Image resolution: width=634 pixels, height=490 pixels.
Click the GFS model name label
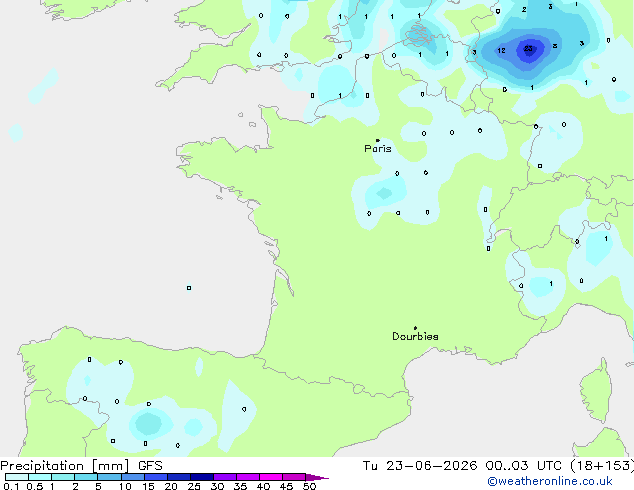point(150,466)
